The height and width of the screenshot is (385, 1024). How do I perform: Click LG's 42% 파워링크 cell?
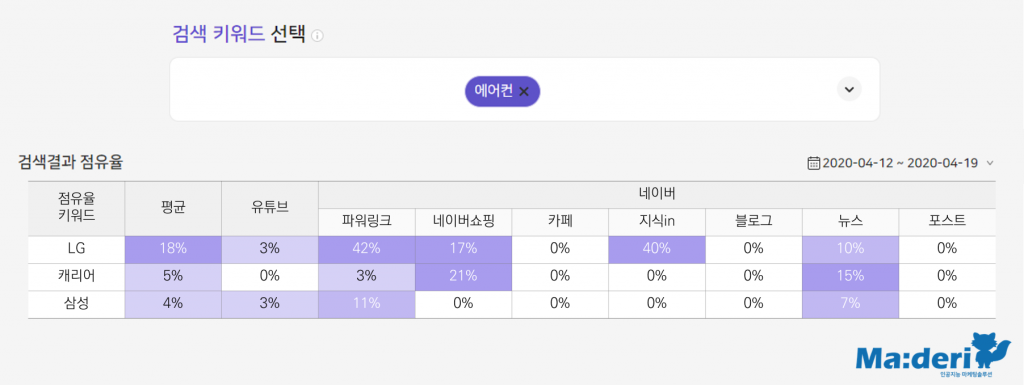(366, 248)
